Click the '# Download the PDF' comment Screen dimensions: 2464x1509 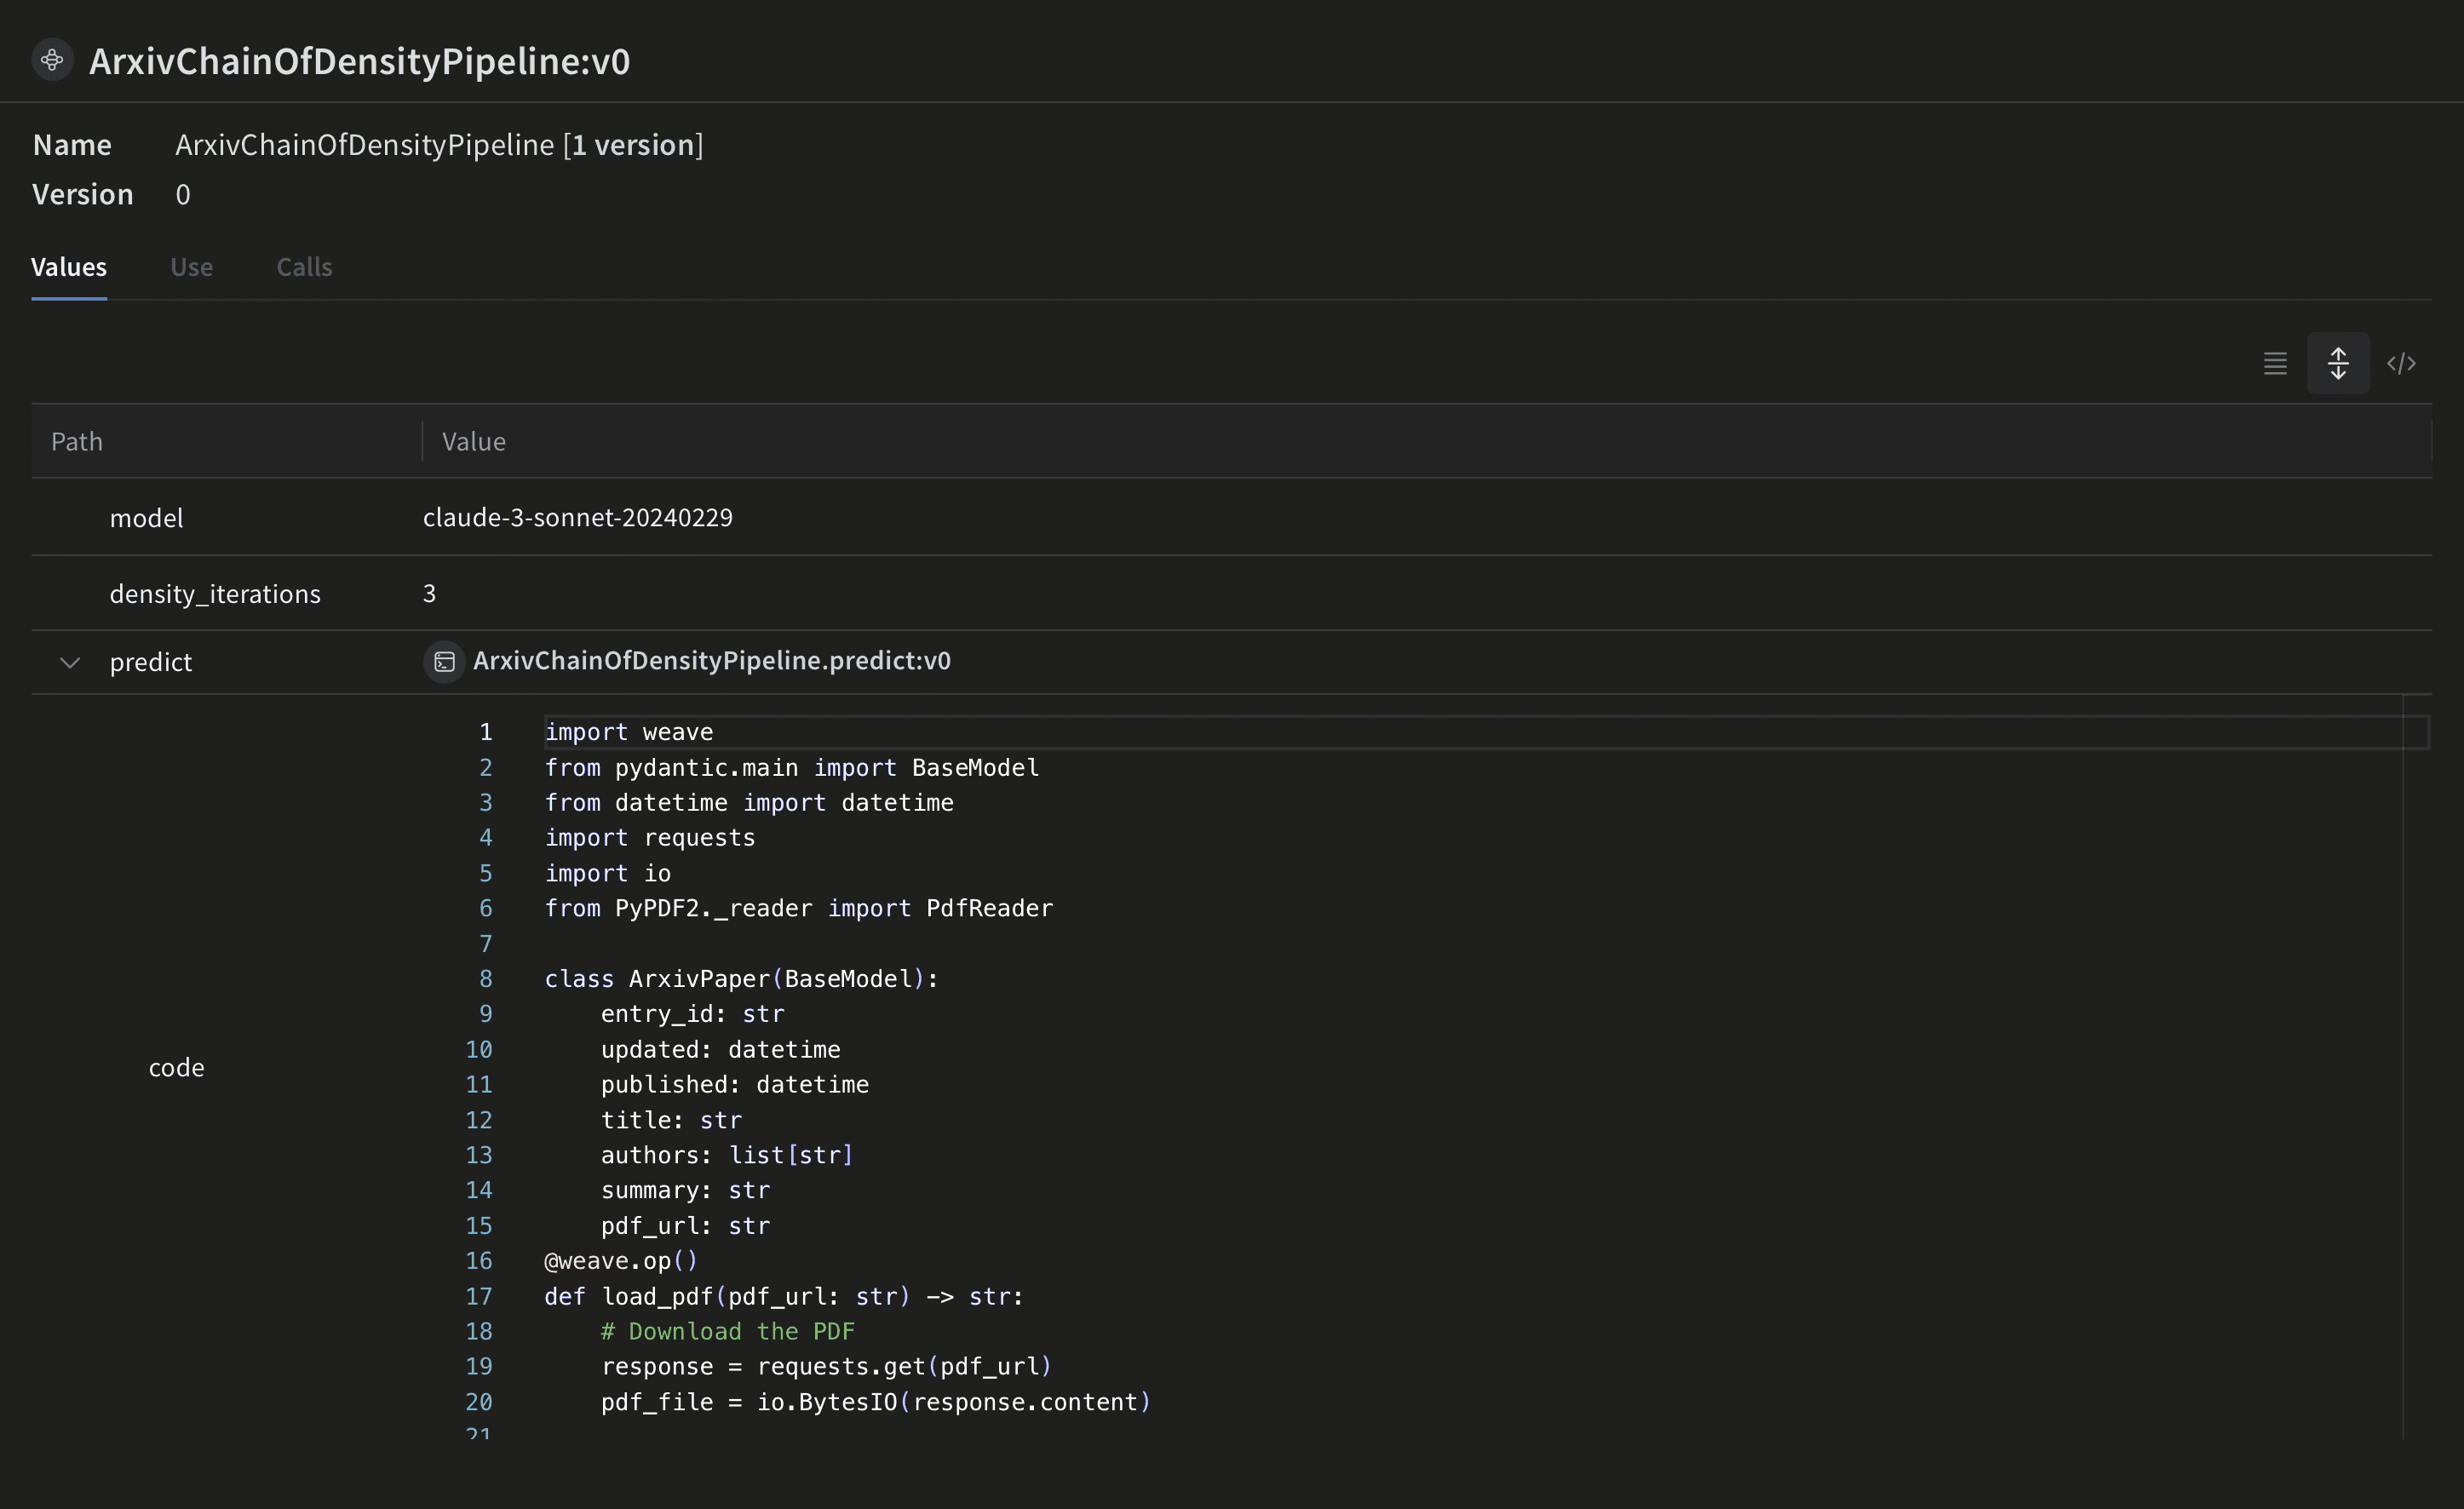pos(728,1331)
